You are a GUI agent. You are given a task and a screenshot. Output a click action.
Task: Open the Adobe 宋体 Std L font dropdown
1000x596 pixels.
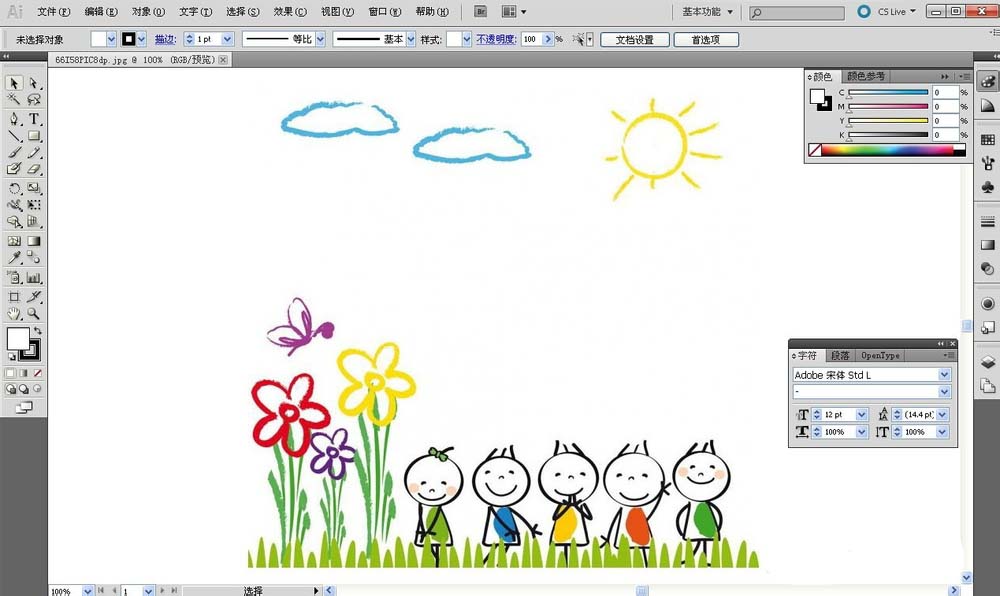tap(944, 375)
